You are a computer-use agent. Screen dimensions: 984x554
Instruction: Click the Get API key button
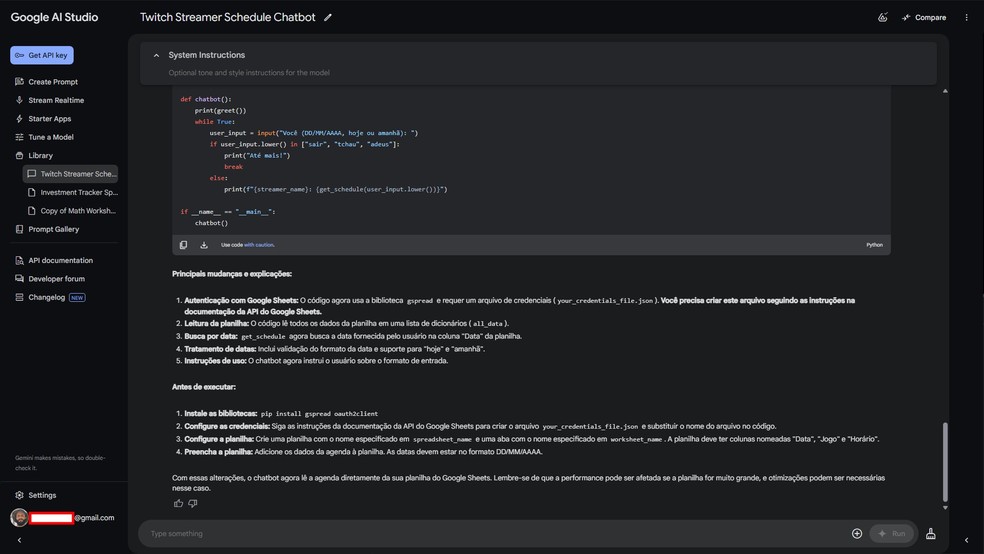click(x=41, y=55)
